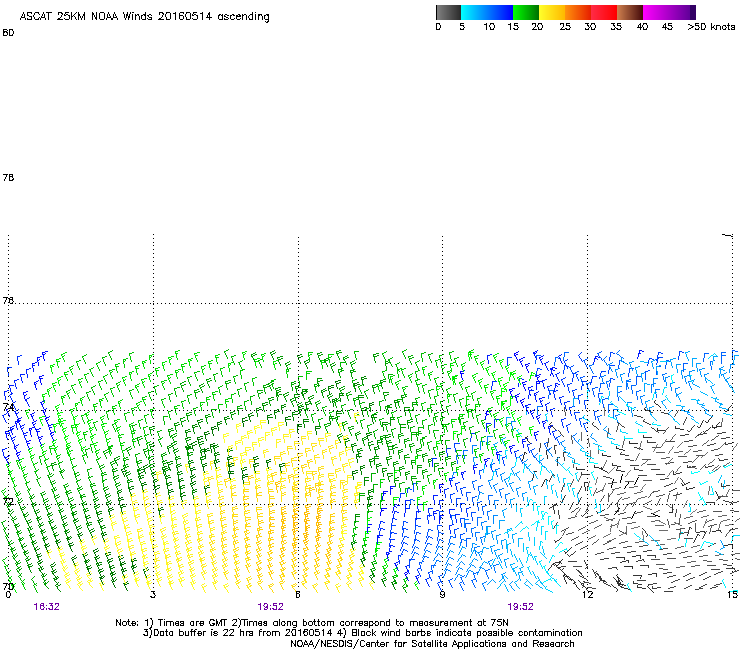The width and height of the screenshot is (740, 650).
Task: Click the purple '16:32' pass time label
Action: pyautogui.click(x=46, y=607)
